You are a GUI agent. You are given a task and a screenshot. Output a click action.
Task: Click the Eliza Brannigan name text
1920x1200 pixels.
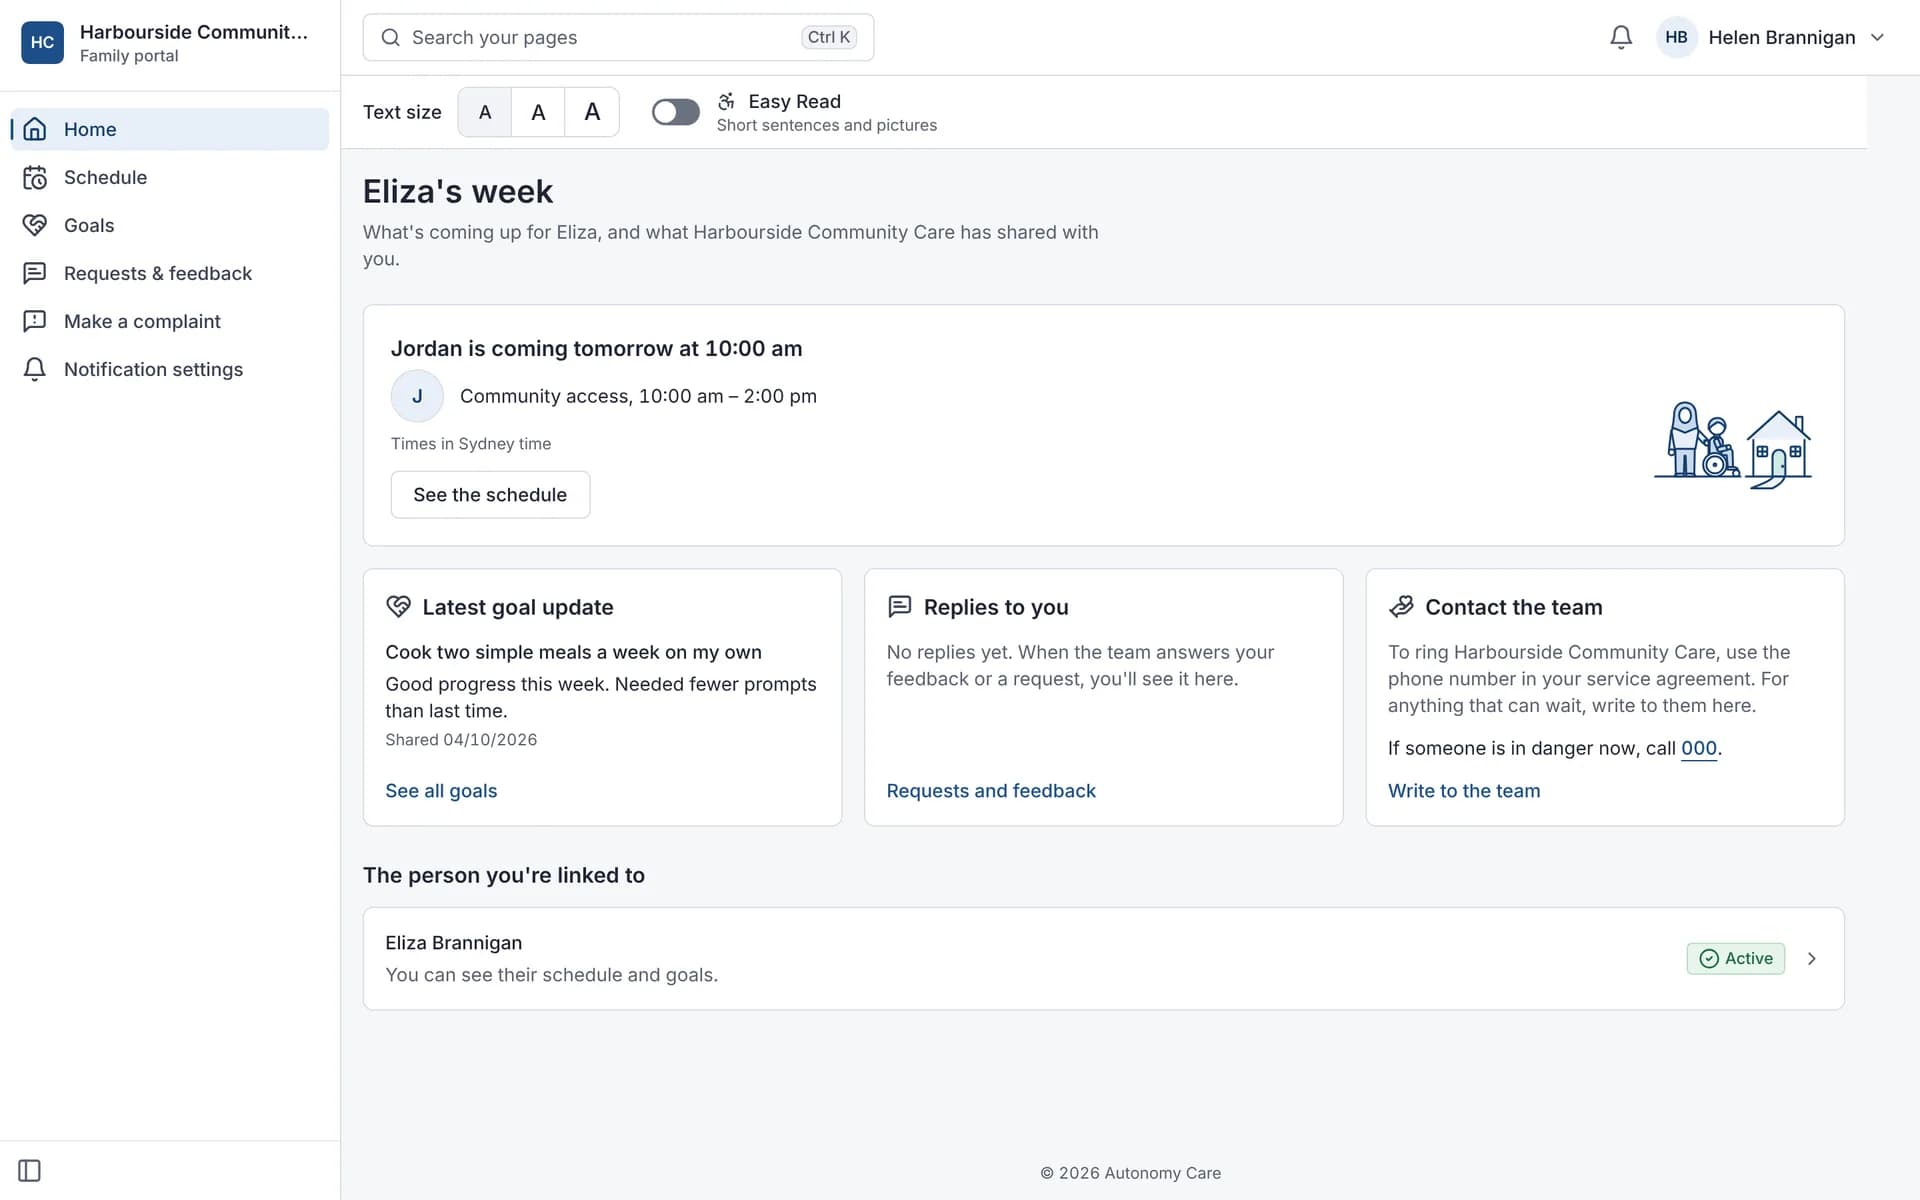tap(454, 942)
